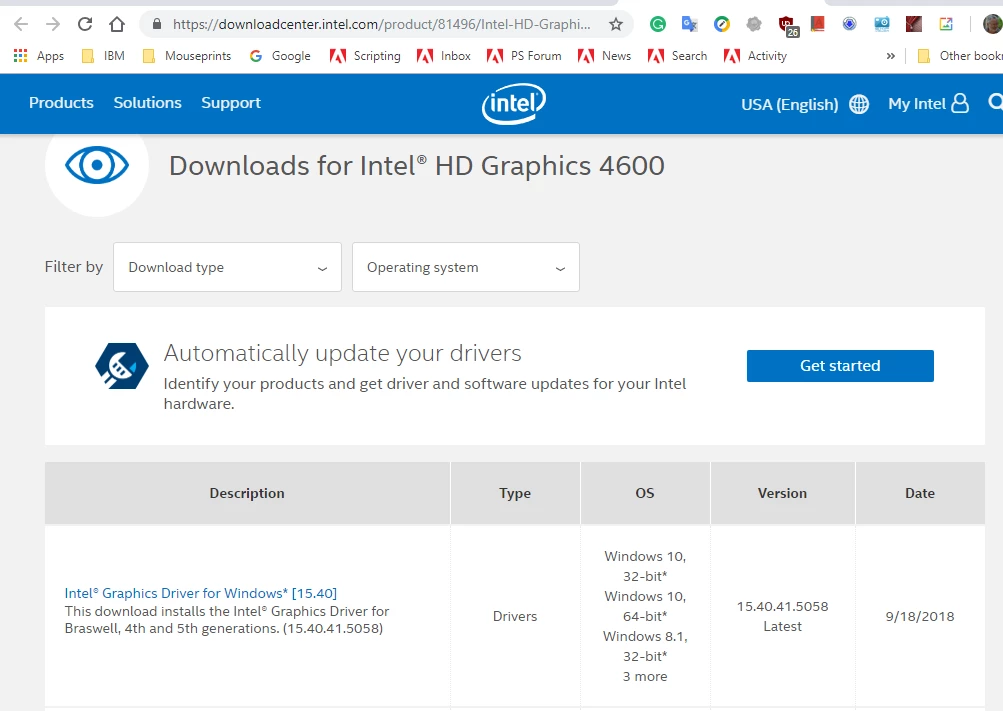
Task: Go forward with the browser forward arrow
Action: click(x=53, y=24)
